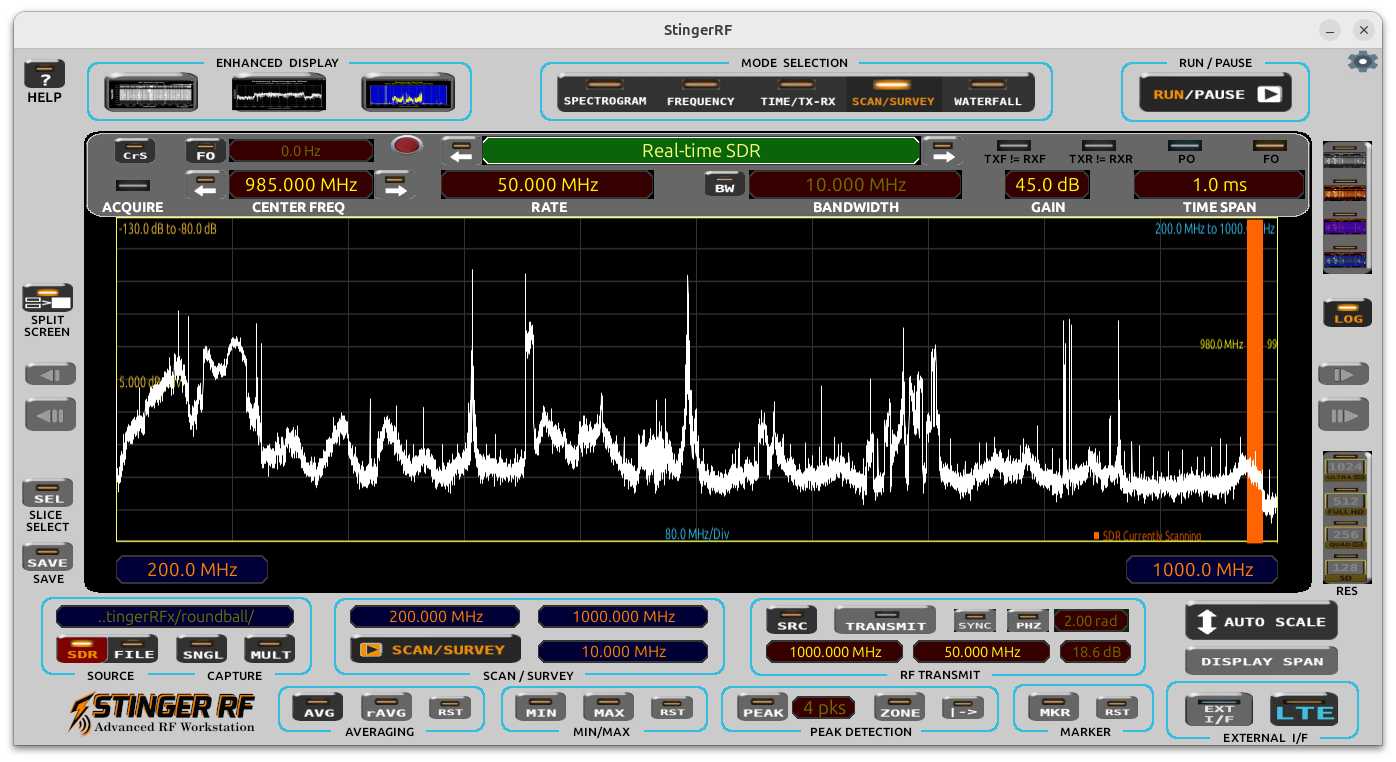
Task: Click the 0.0 Hz offset field
Action: (301, 151)
